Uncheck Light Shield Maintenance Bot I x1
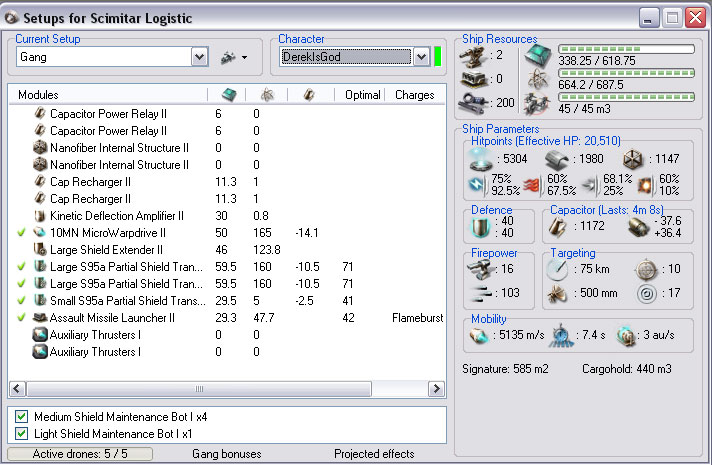 pyautogui.click(x=21, y=434)
